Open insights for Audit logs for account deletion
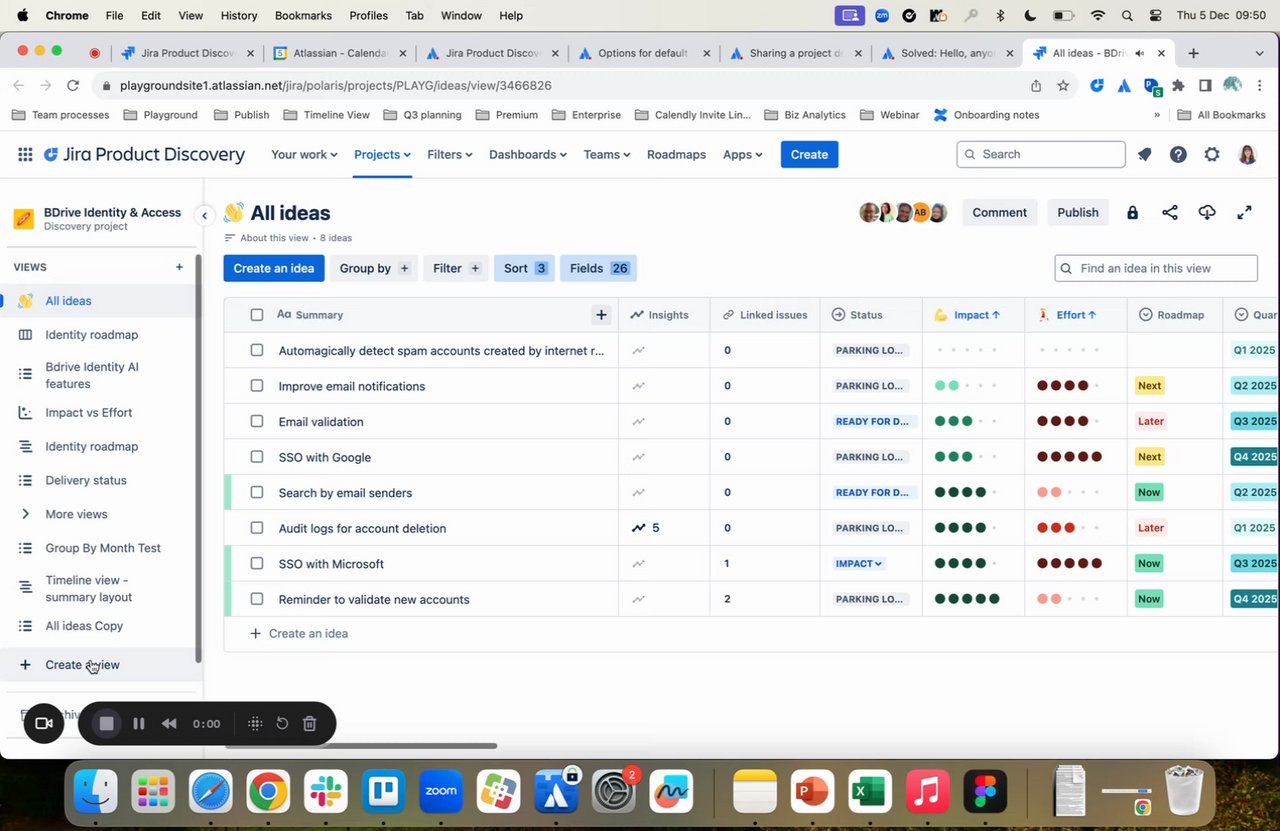This screenshot has width=1280, height=831. (x=645, y=528)
